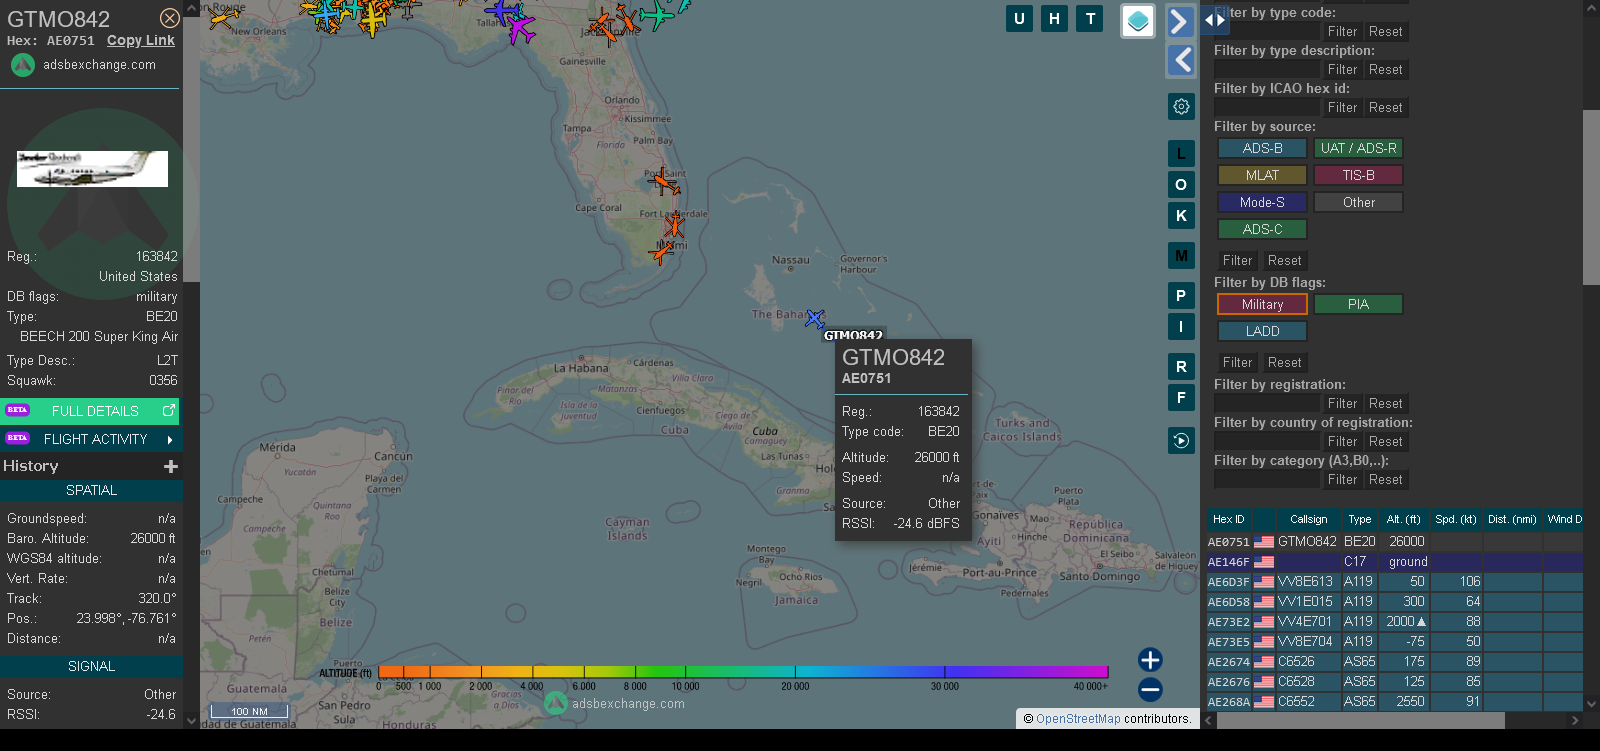Click the ICAO hex id input field
This screenshot has width=1600, height=751.
tap(1267, 107)
